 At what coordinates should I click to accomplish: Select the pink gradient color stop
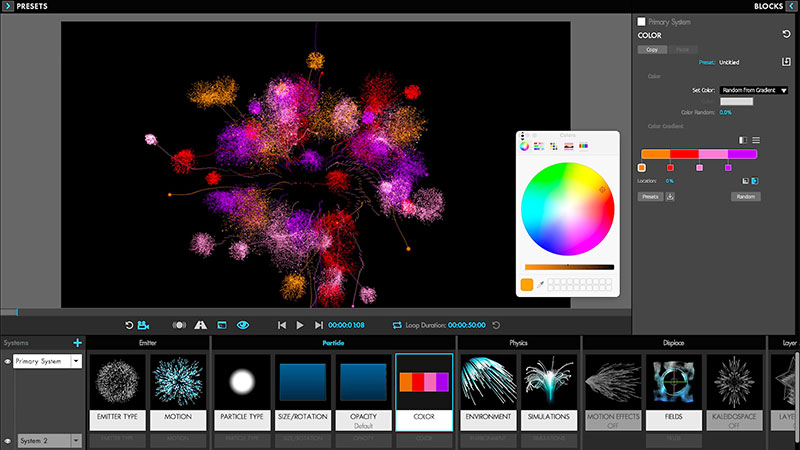(x=700, y=168)
